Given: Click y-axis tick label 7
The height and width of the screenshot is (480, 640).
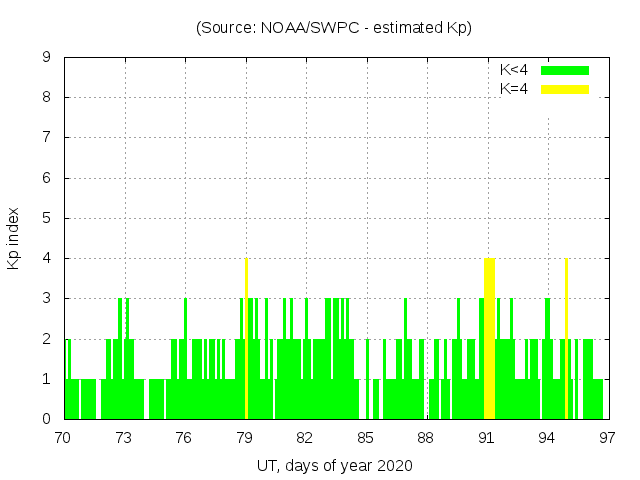Looking at the screenshot, I should (46, 138).
